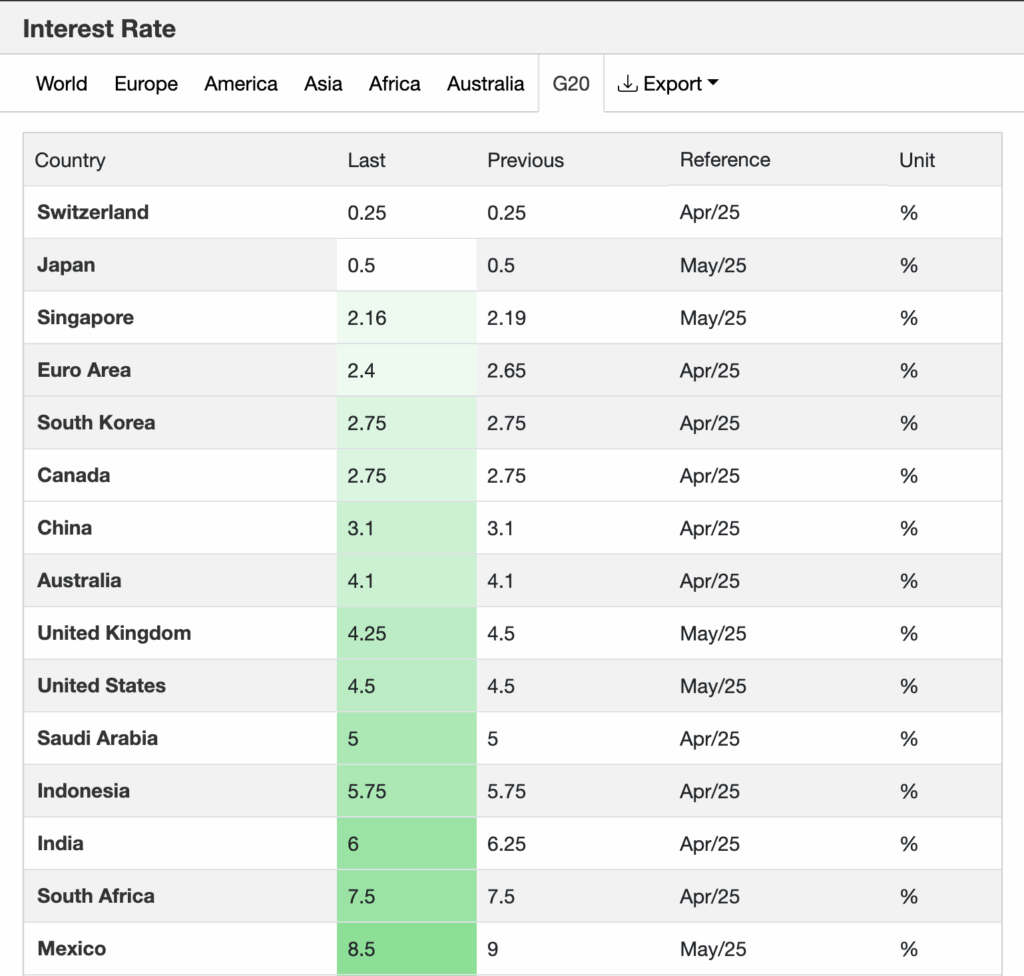The height and width of the screenshot is (976, 1024).
Task: Click Mexico's green 8.5 rate cell
Action: pos(406,949)
